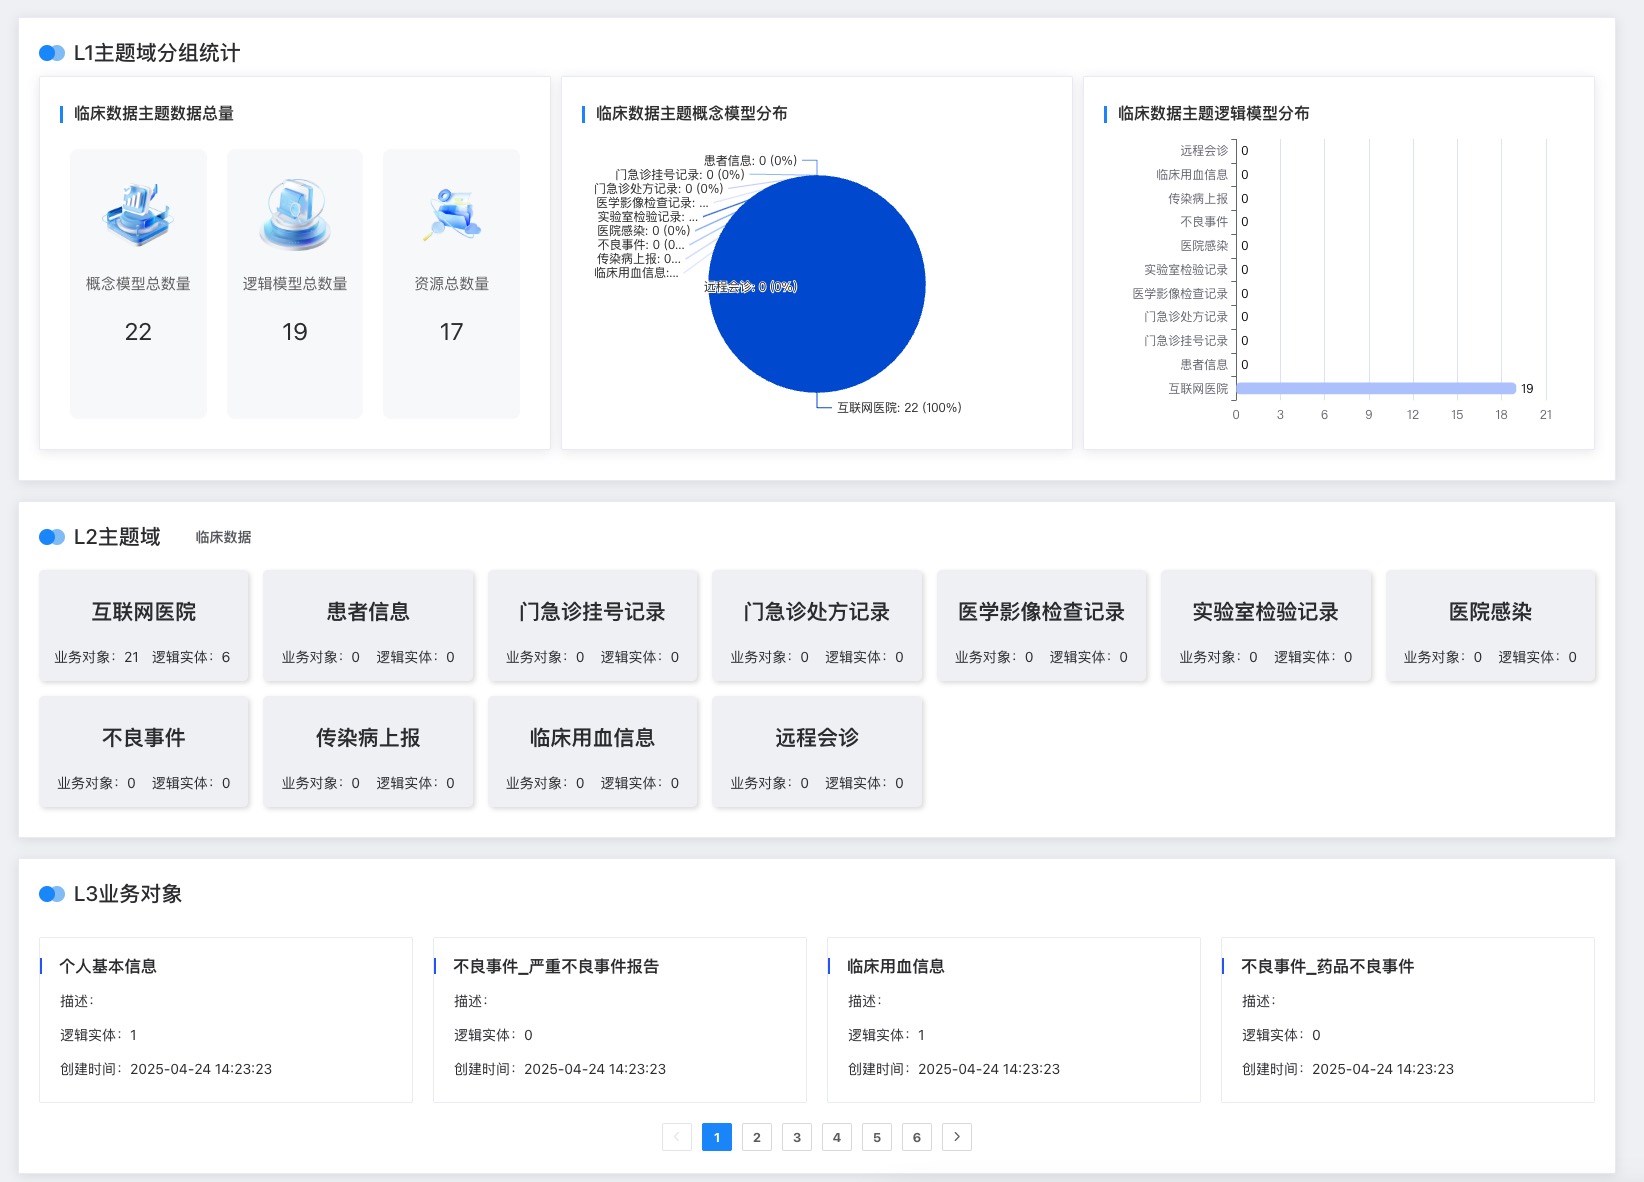This screenshot has height=1182, width=1644.
Task: Choose page 6 in the pagination
Action: click(x=917, y=1137)
